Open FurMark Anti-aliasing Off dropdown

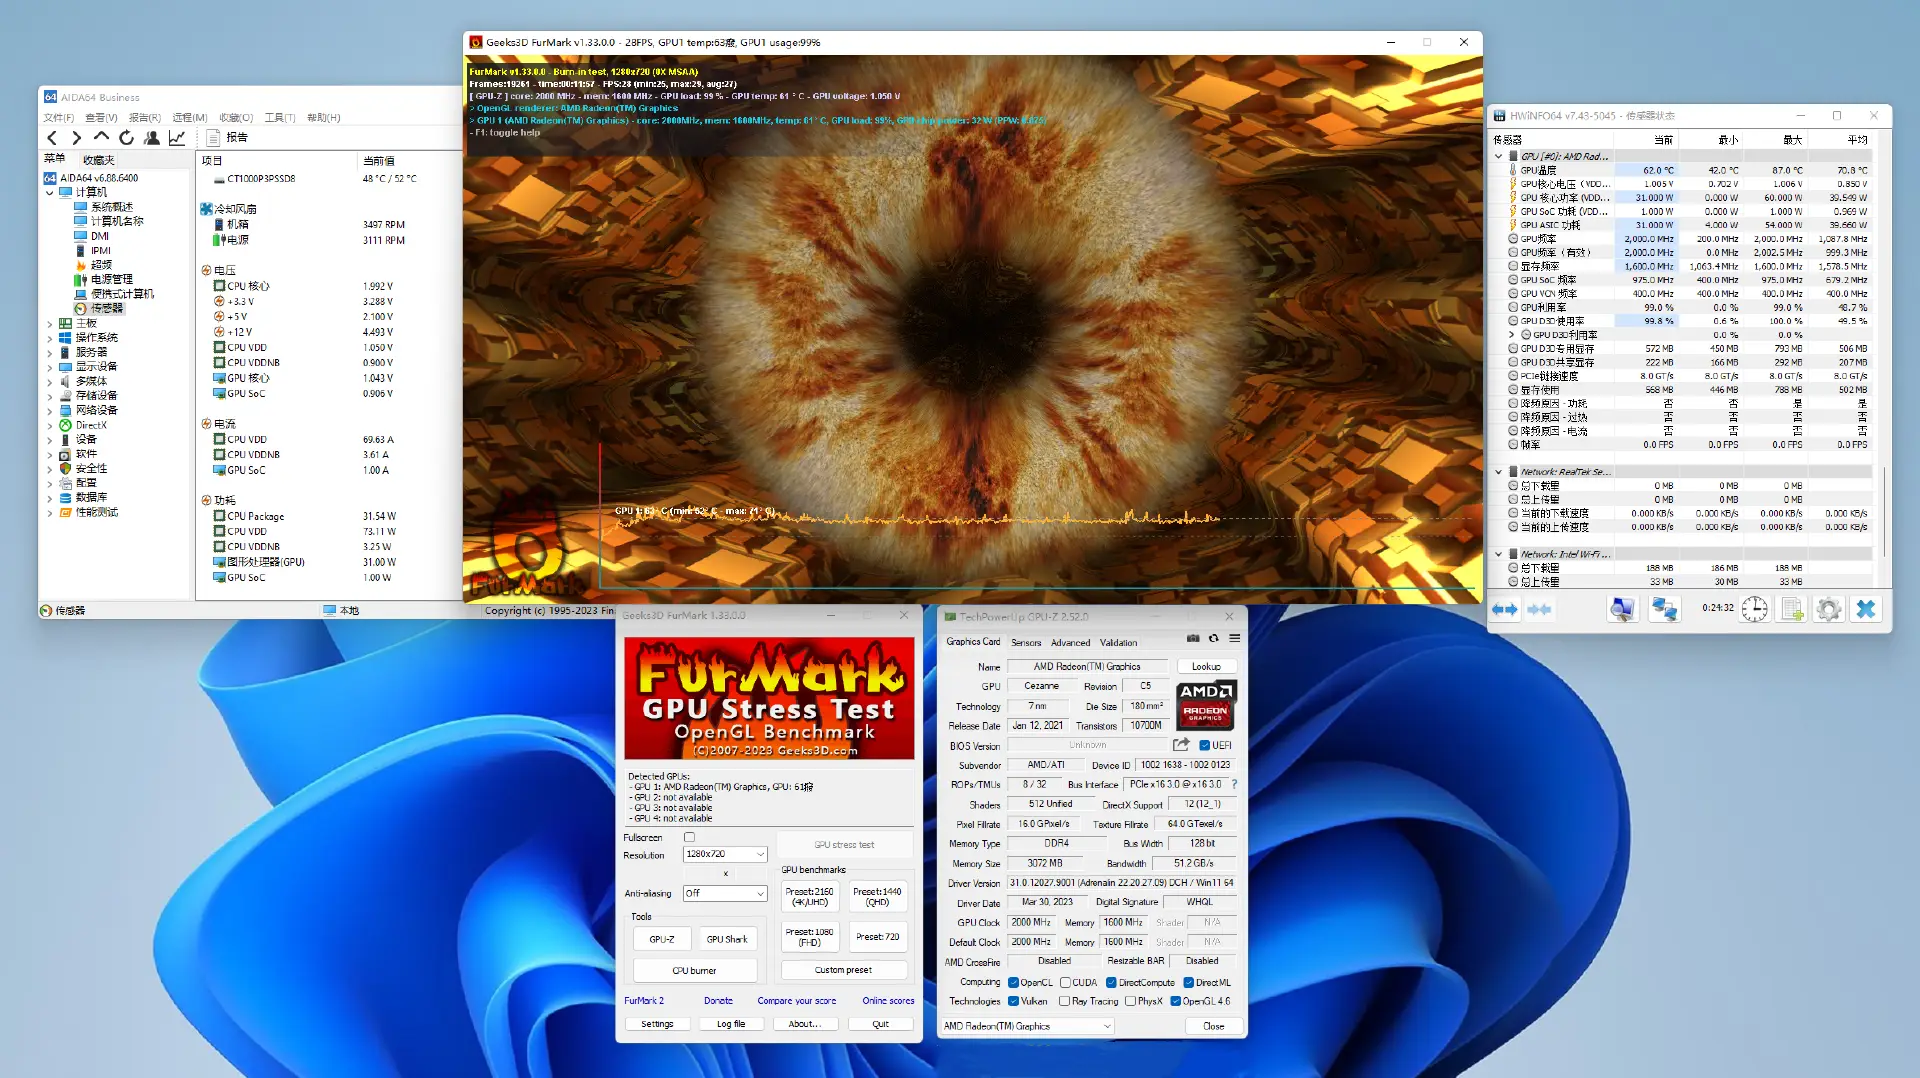(x=725, y=893)
